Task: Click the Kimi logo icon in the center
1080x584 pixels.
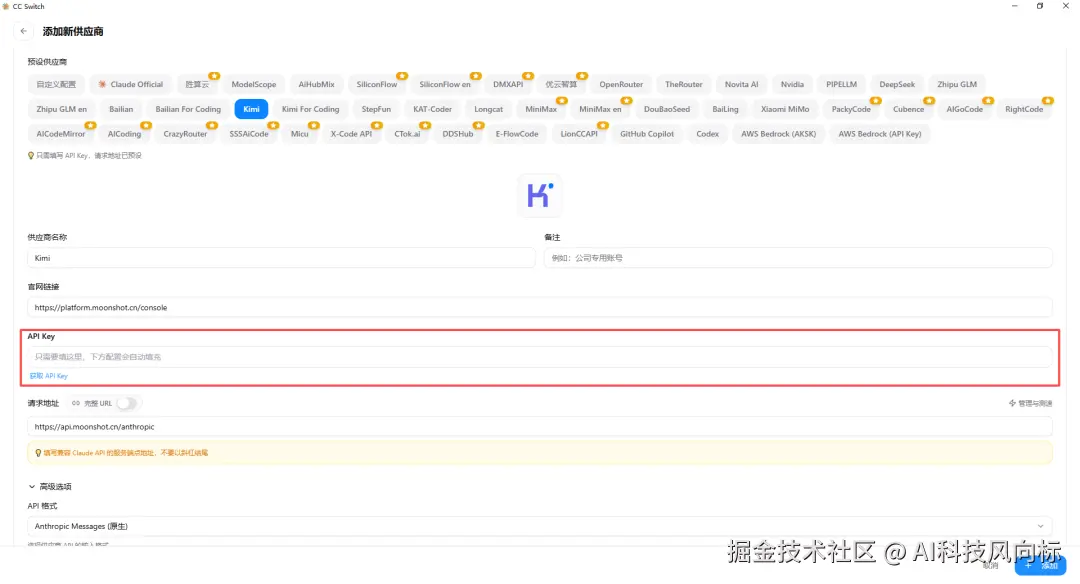Action: pos(540,196)
